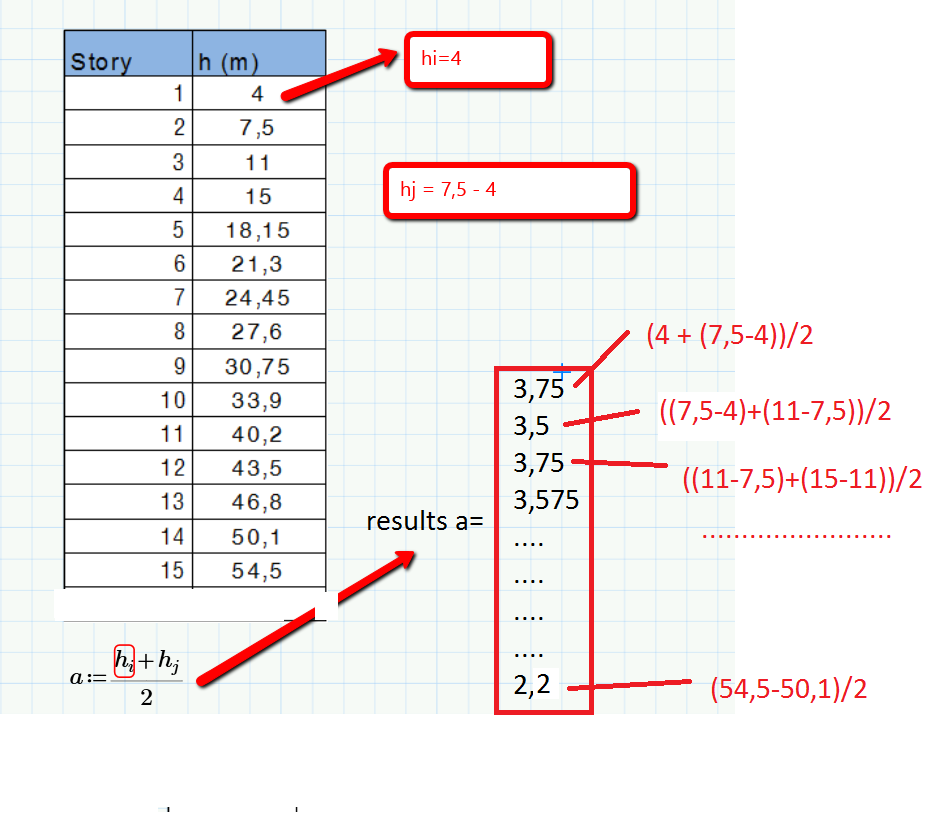Click the Story number 1 cell
Image resolution: width=944 pixels, height=814 pixels.
click(128, 93)
